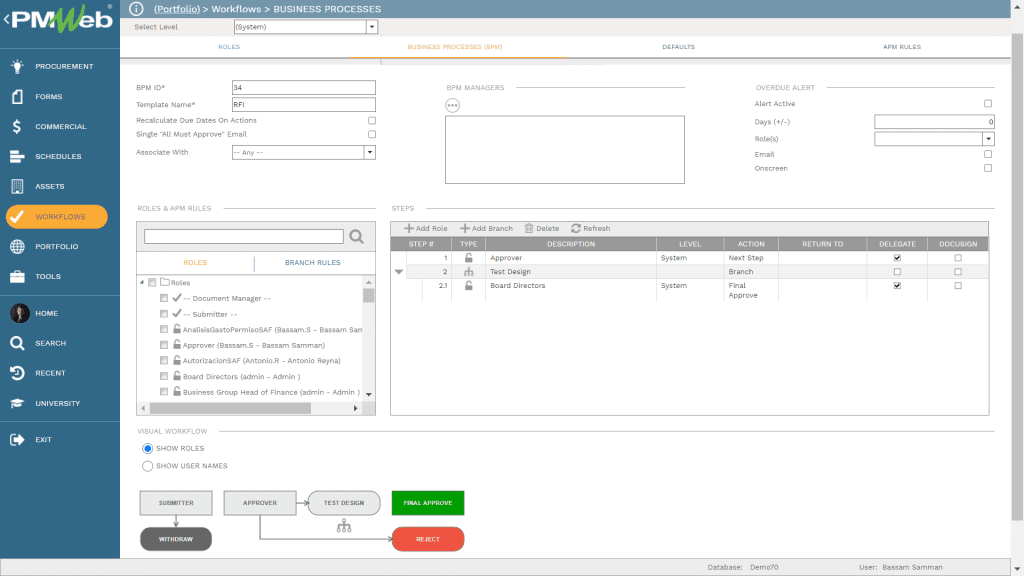Click the Withdraw workflow node
The width and height of the screenshot is (1024, 576).
pyautogui.click(x=176, y=539)
